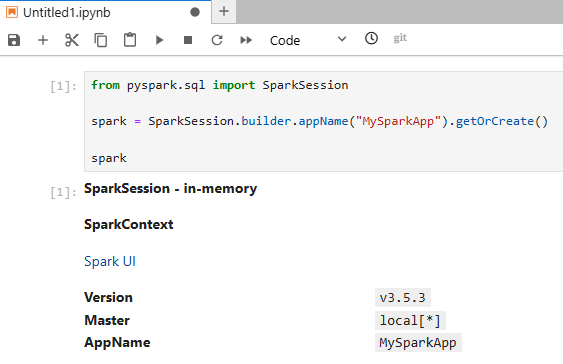This screenshot has width=563, height=364.
Task: Close Untitled1.ipynb via unsaved dot indicator
Action: (195, 12)
